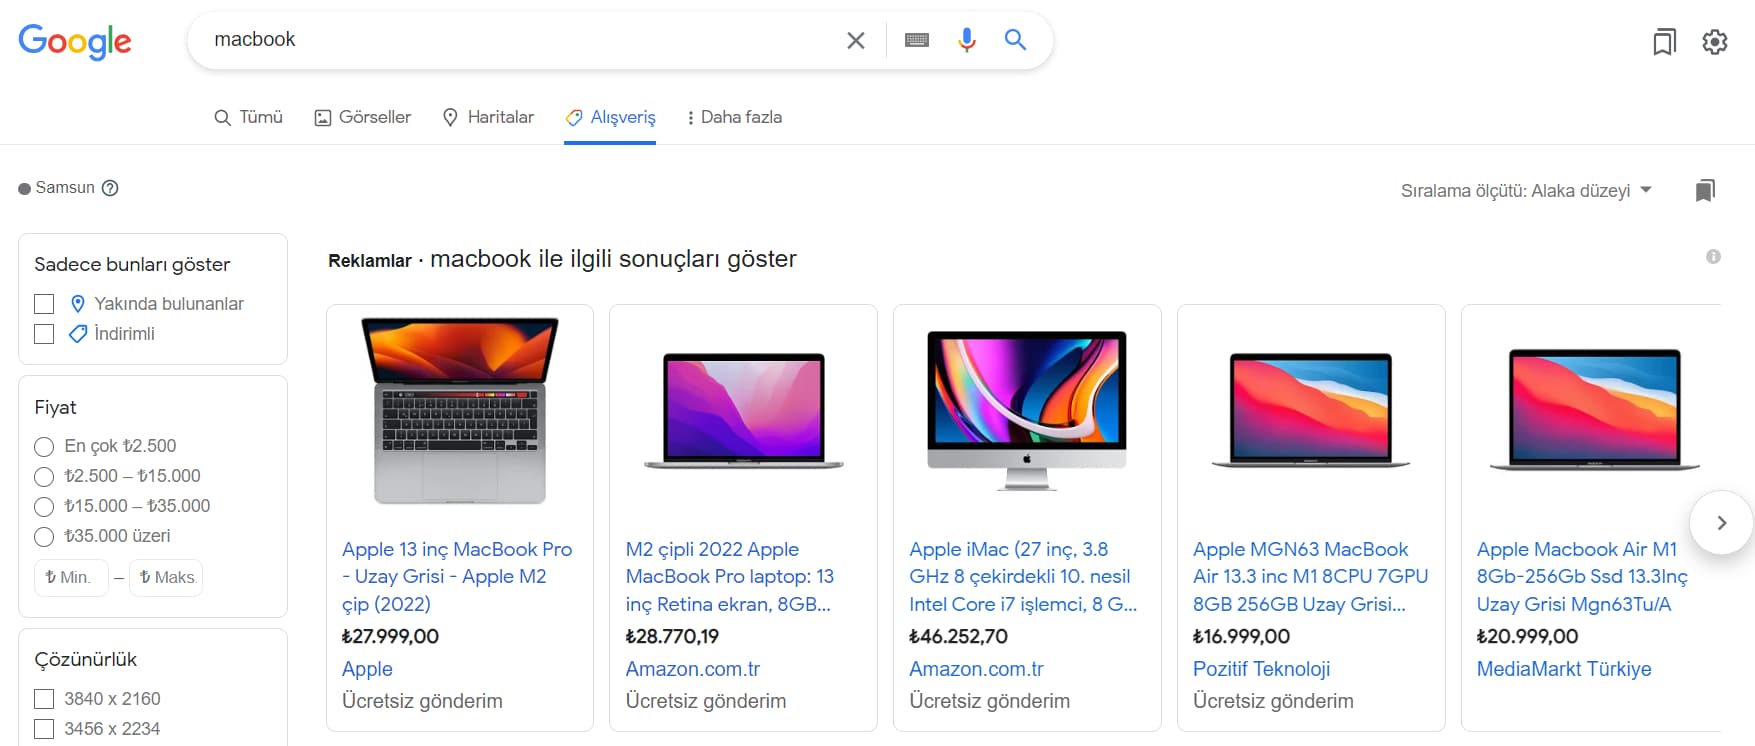Open the Apple Macbook Air M1 image
This screenshot has width=1755, height=746.
1595,411
